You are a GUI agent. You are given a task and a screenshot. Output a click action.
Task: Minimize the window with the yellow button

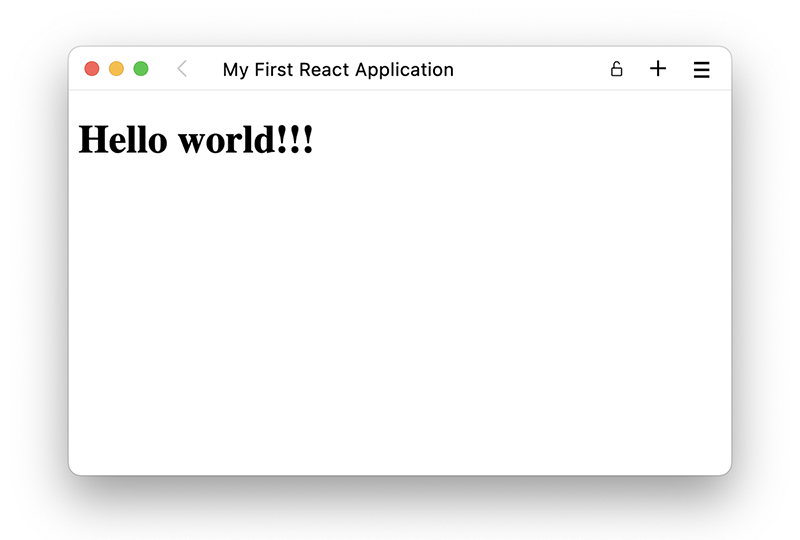[116, 69]
